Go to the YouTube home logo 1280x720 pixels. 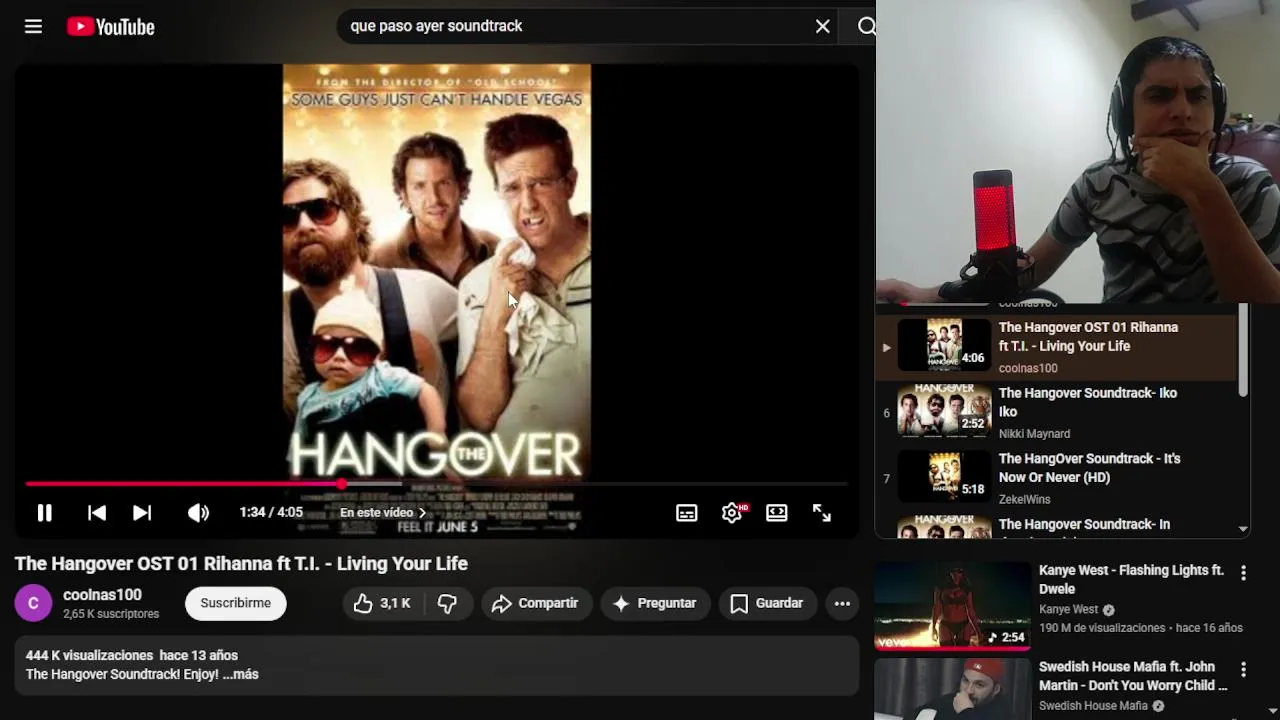[x=111, y=27]
